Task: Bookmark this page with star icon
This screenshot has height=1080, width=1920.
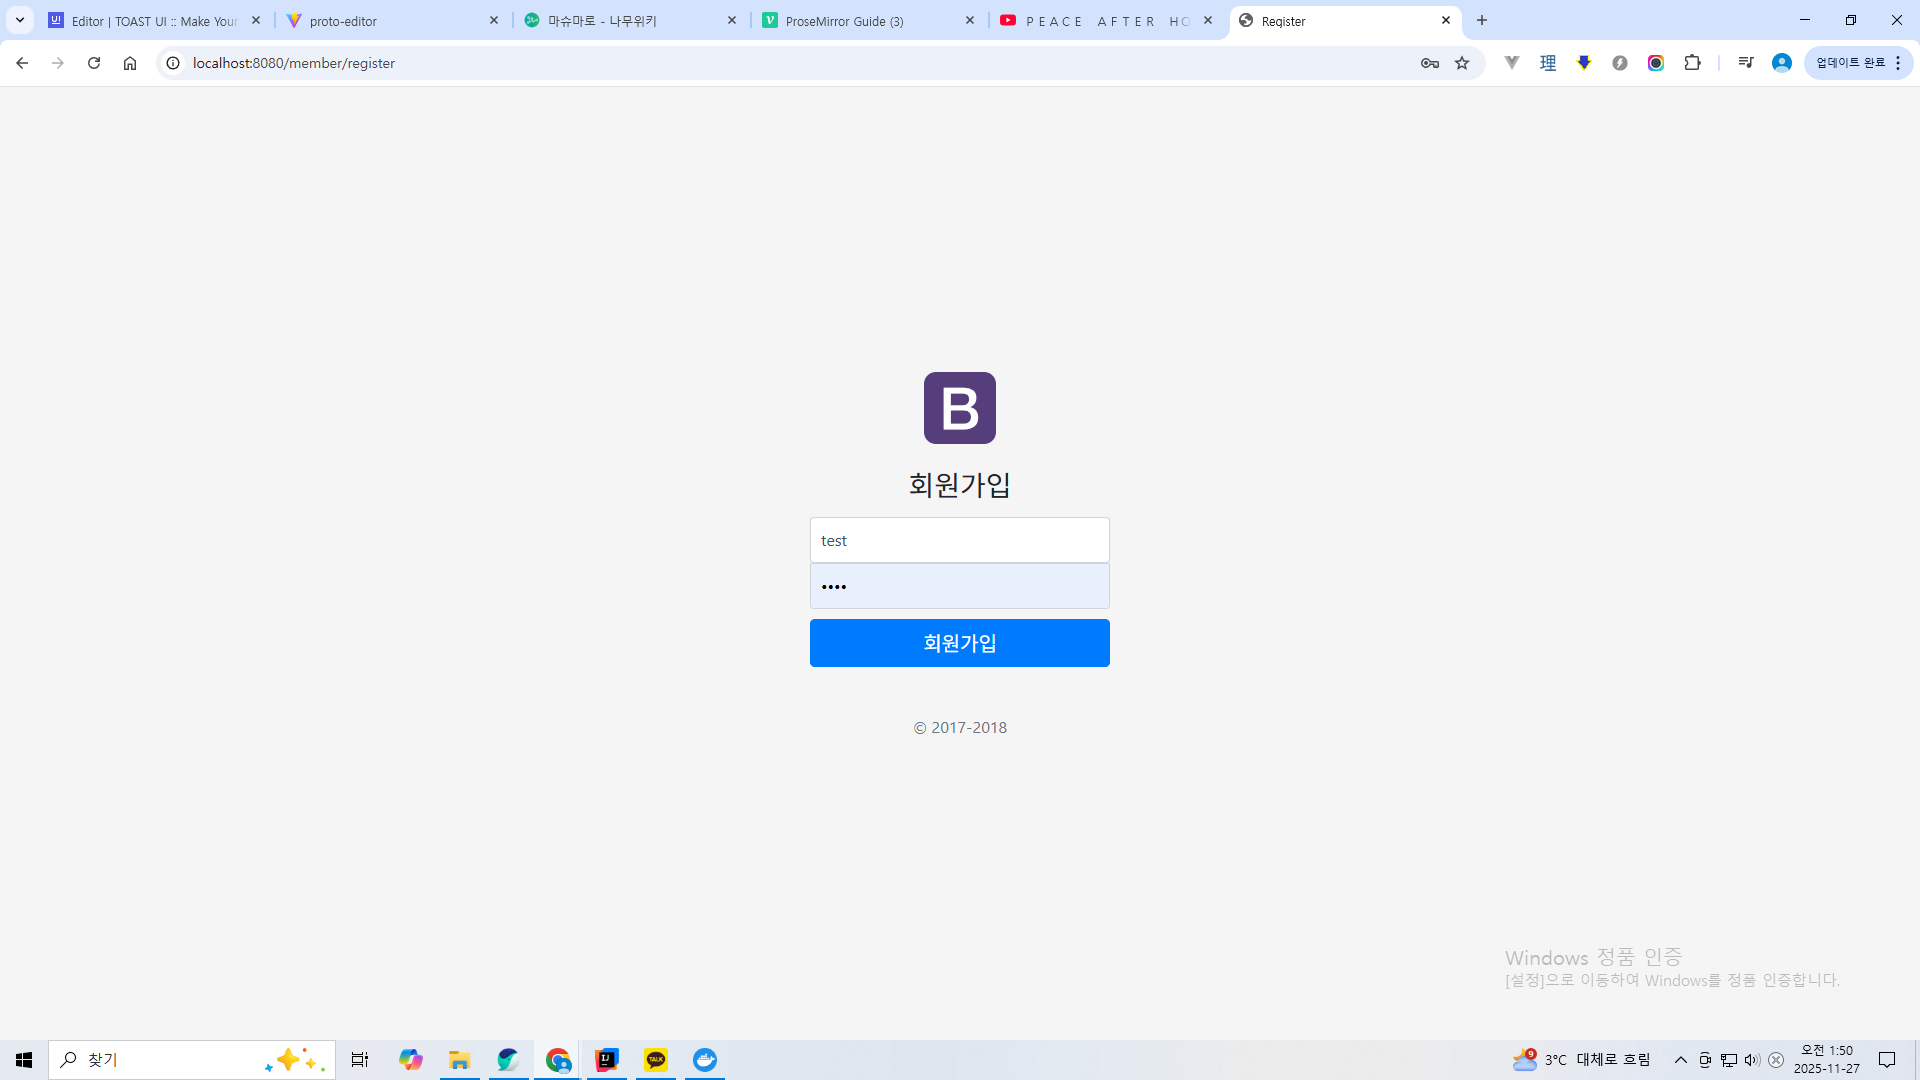Action: click(1462, 63)
